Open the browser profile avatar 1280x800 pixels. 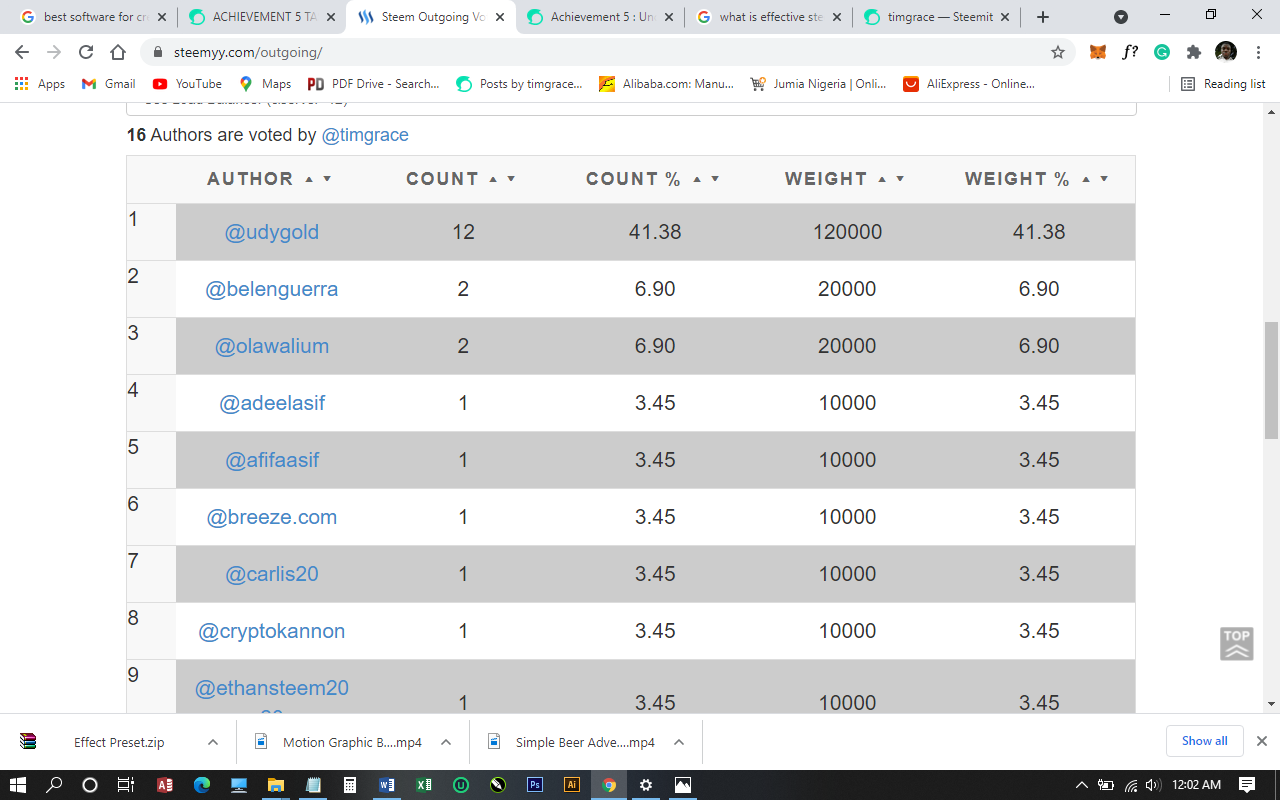pos(1228,51)
